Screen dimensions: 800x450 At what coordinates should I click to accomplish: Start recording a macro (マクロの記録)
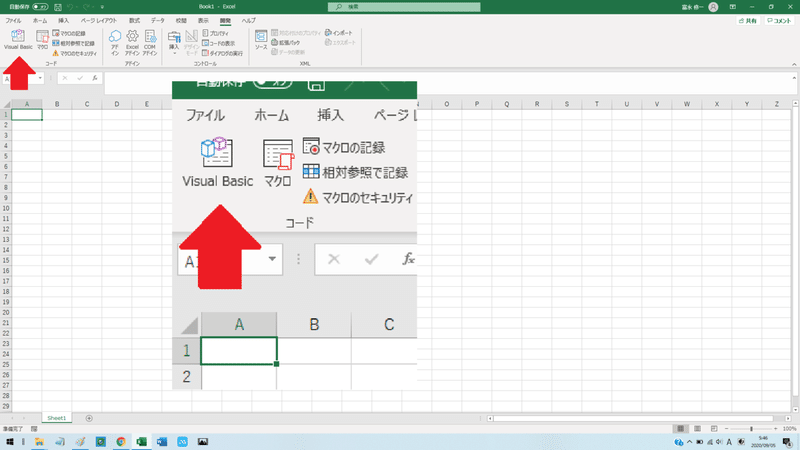pos(69,33)
